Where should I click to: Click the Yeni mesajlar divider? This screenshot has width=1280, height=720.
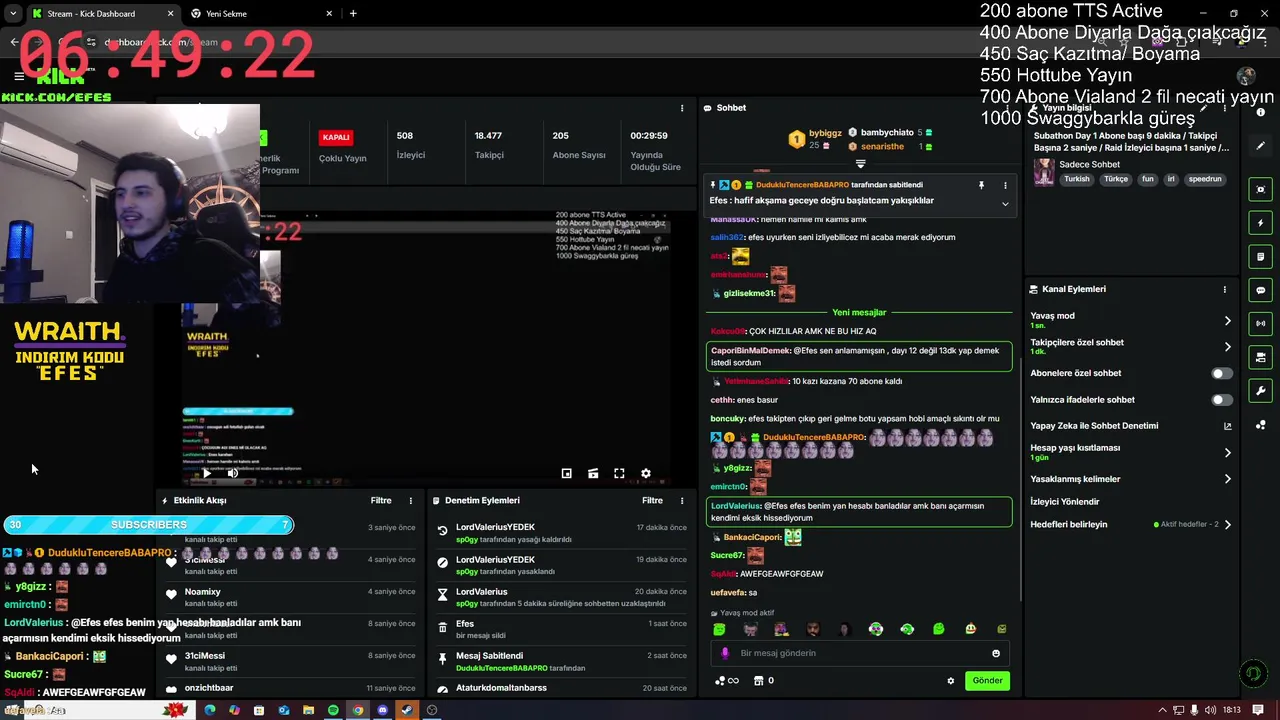(x=859, y=312)
